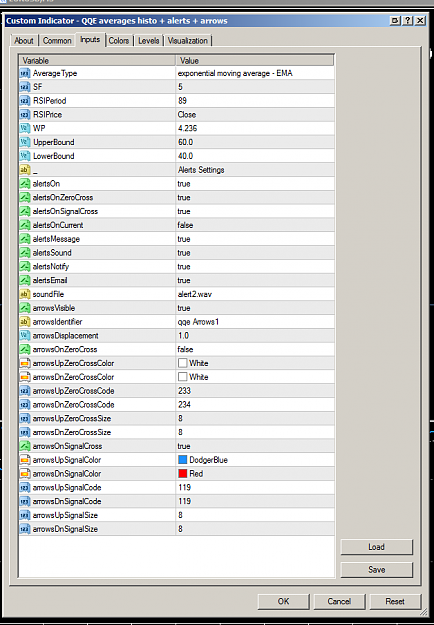Select the arrowsVisible true value
This screenshot has height=625, width=434.
click(184, 308)
